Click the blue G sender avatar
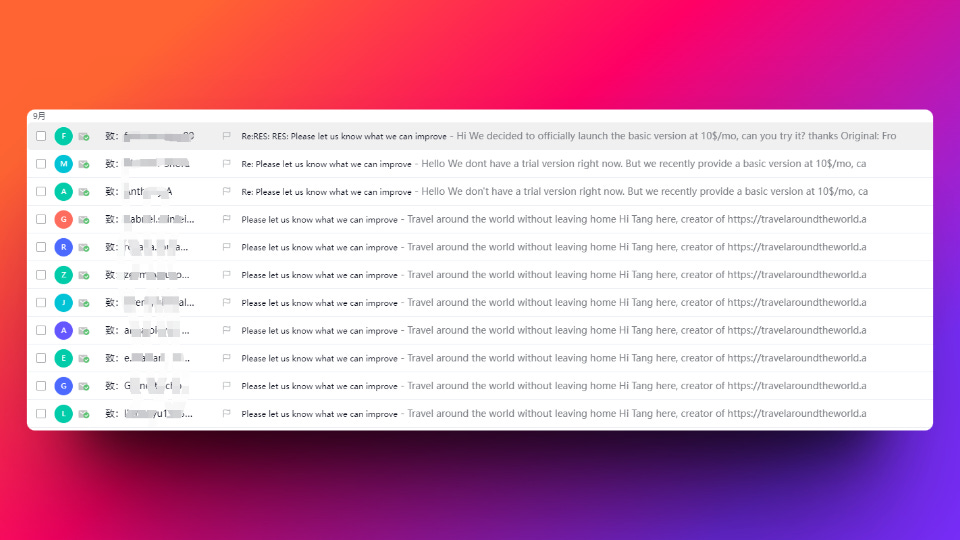960x540 pixels. (x=64, y=386)
